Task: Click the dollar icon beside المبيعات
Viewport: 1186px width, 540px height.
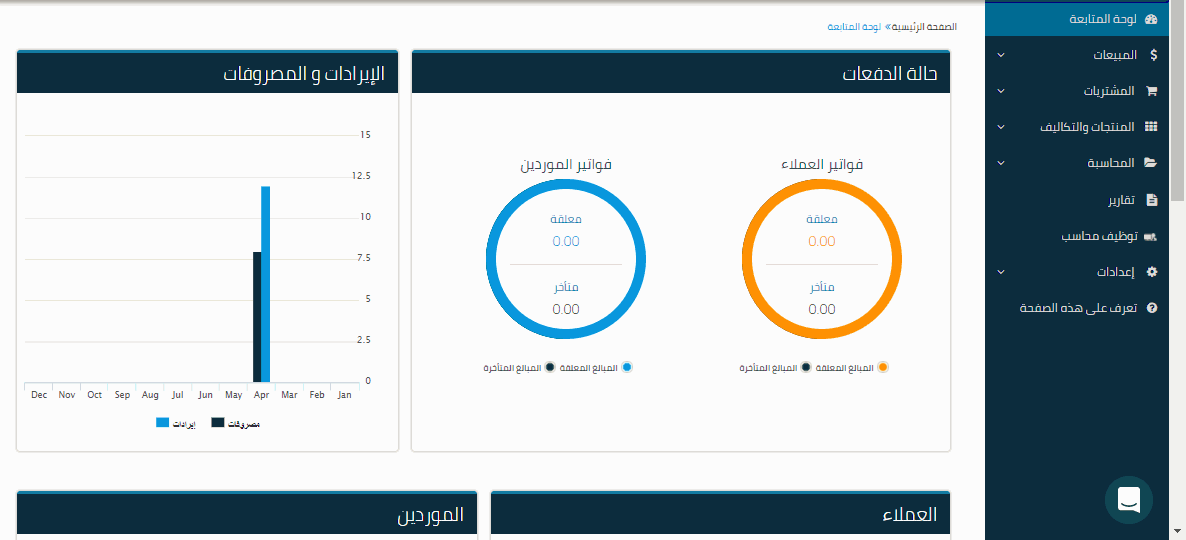Action: (x=1152, y=55)
